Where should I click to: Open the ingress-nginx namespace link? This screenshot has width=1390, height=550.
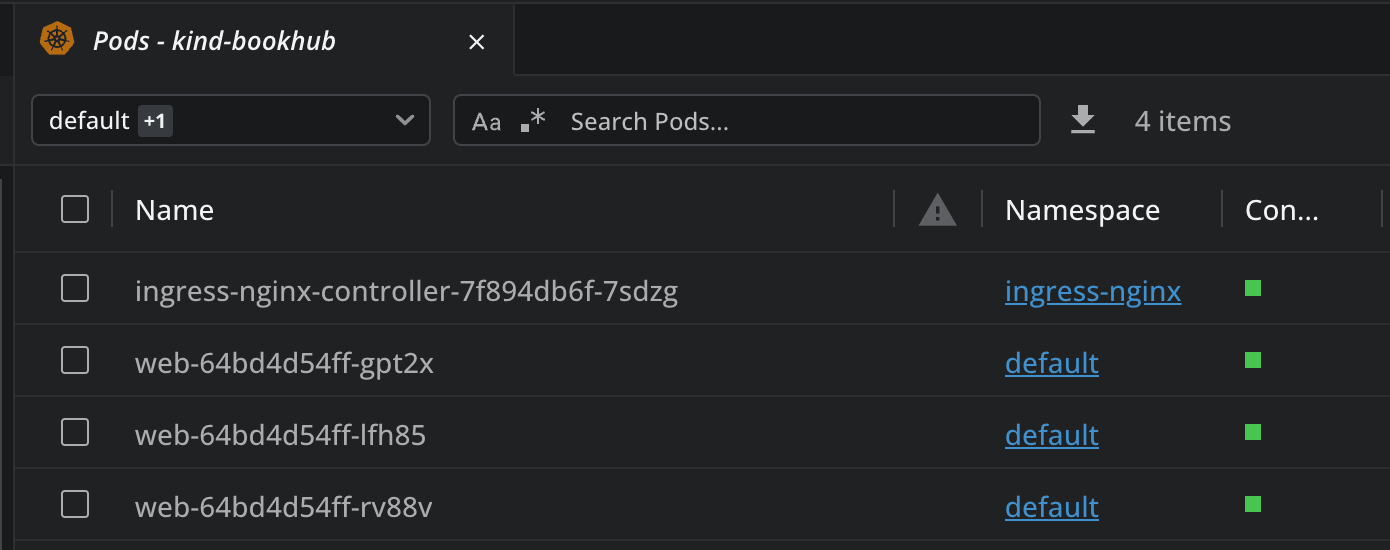pos(1093,292)
